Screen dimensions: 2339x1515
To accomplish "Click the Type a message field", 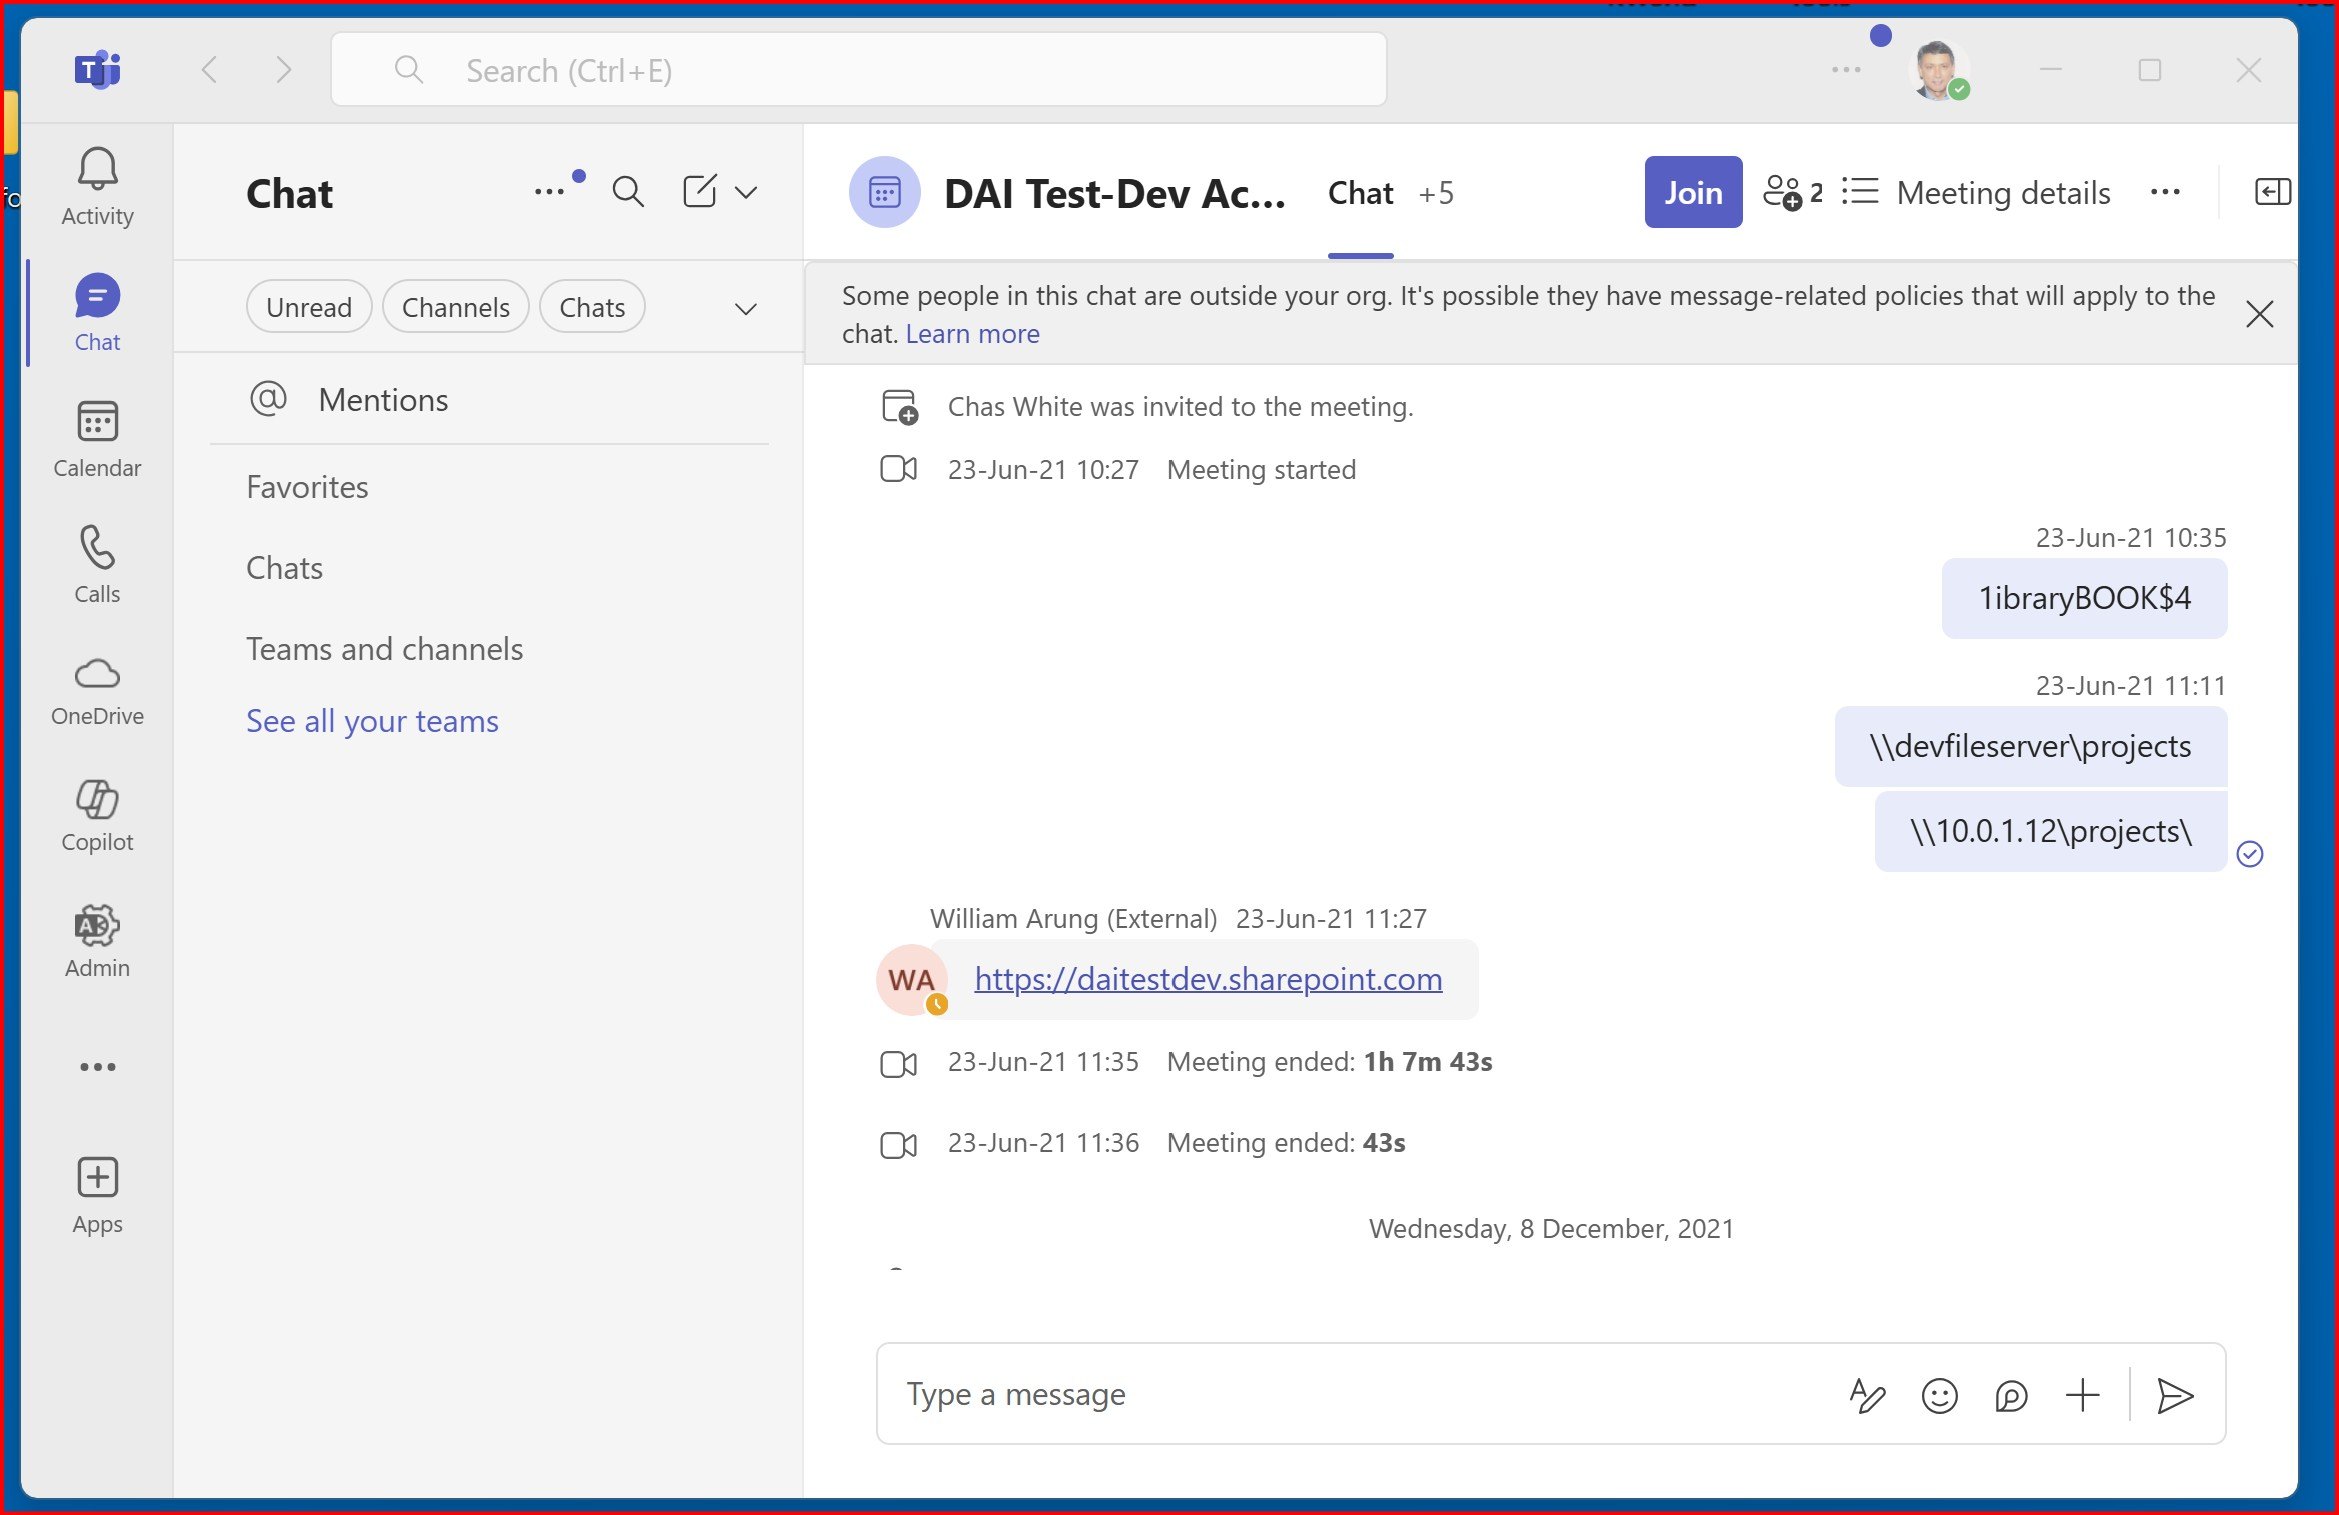I will tap(1350, 1394).
